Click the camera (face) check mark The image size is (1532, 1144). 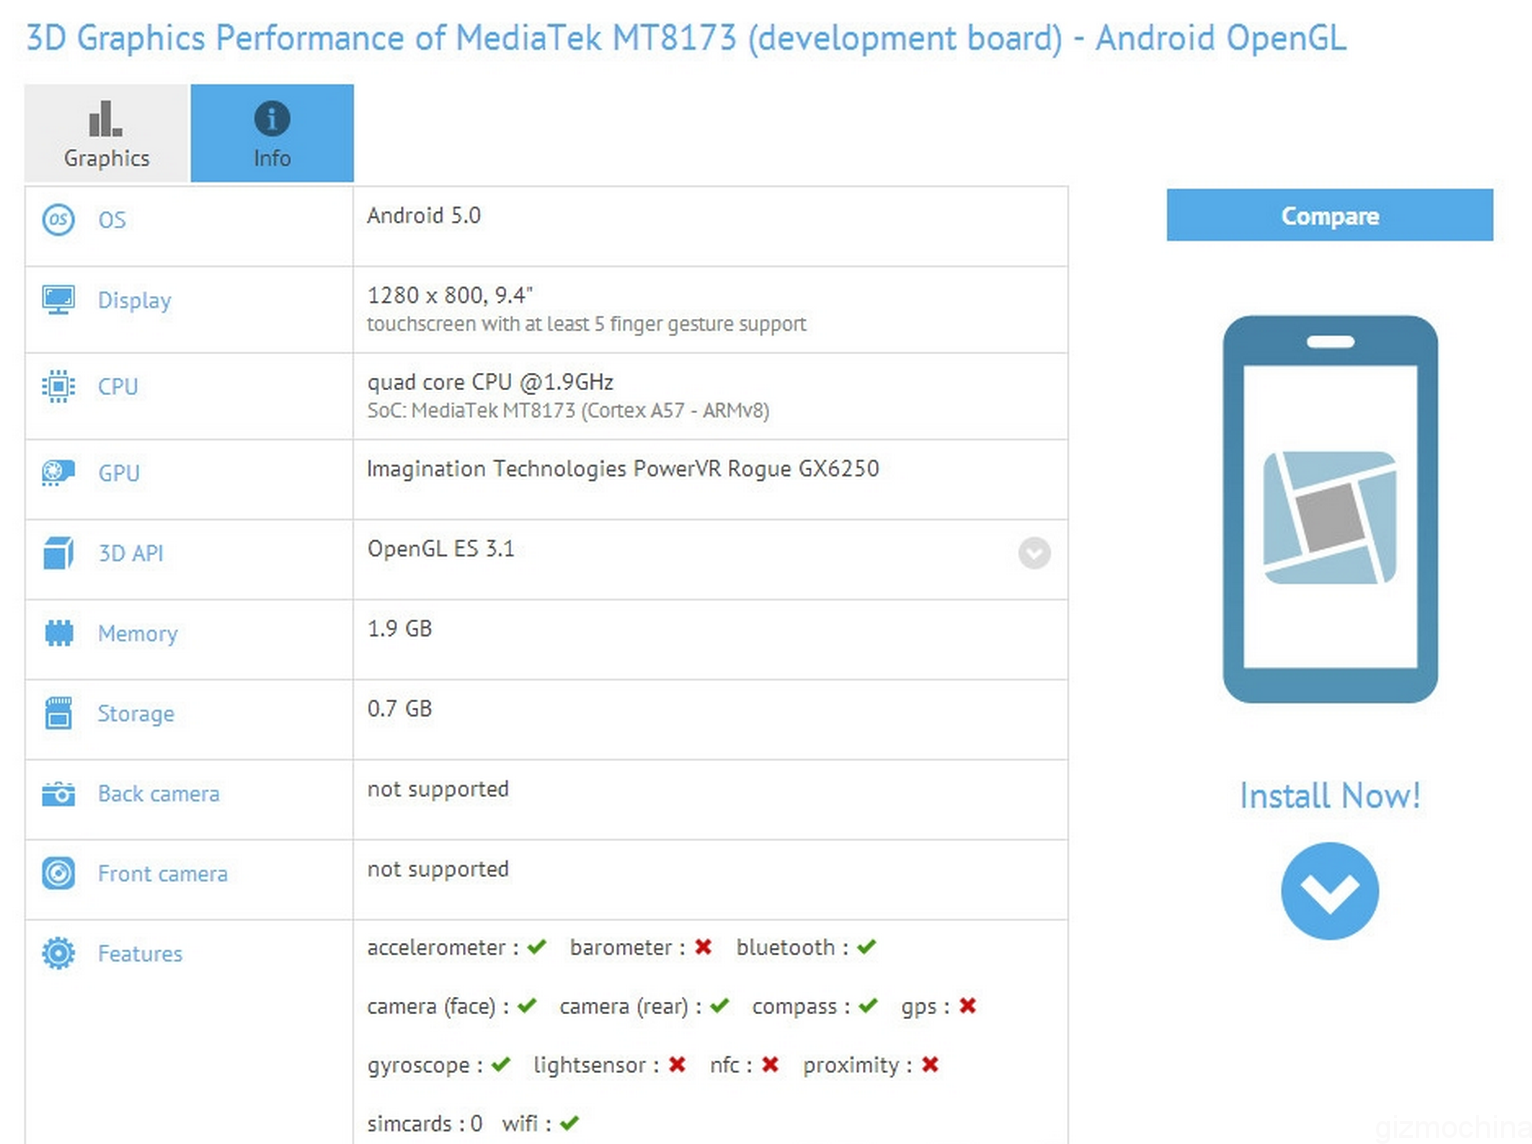pos(528,1006)
